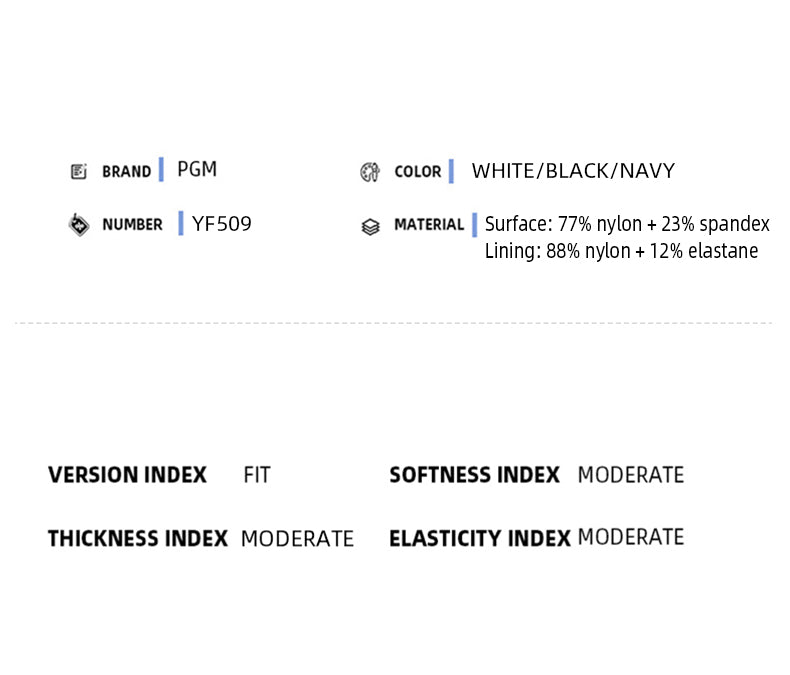Image resolution: width=790 pixels, height=675 pixels.
Task: Click the SOFTNESS INDEX heading
Action: [474, 475]
